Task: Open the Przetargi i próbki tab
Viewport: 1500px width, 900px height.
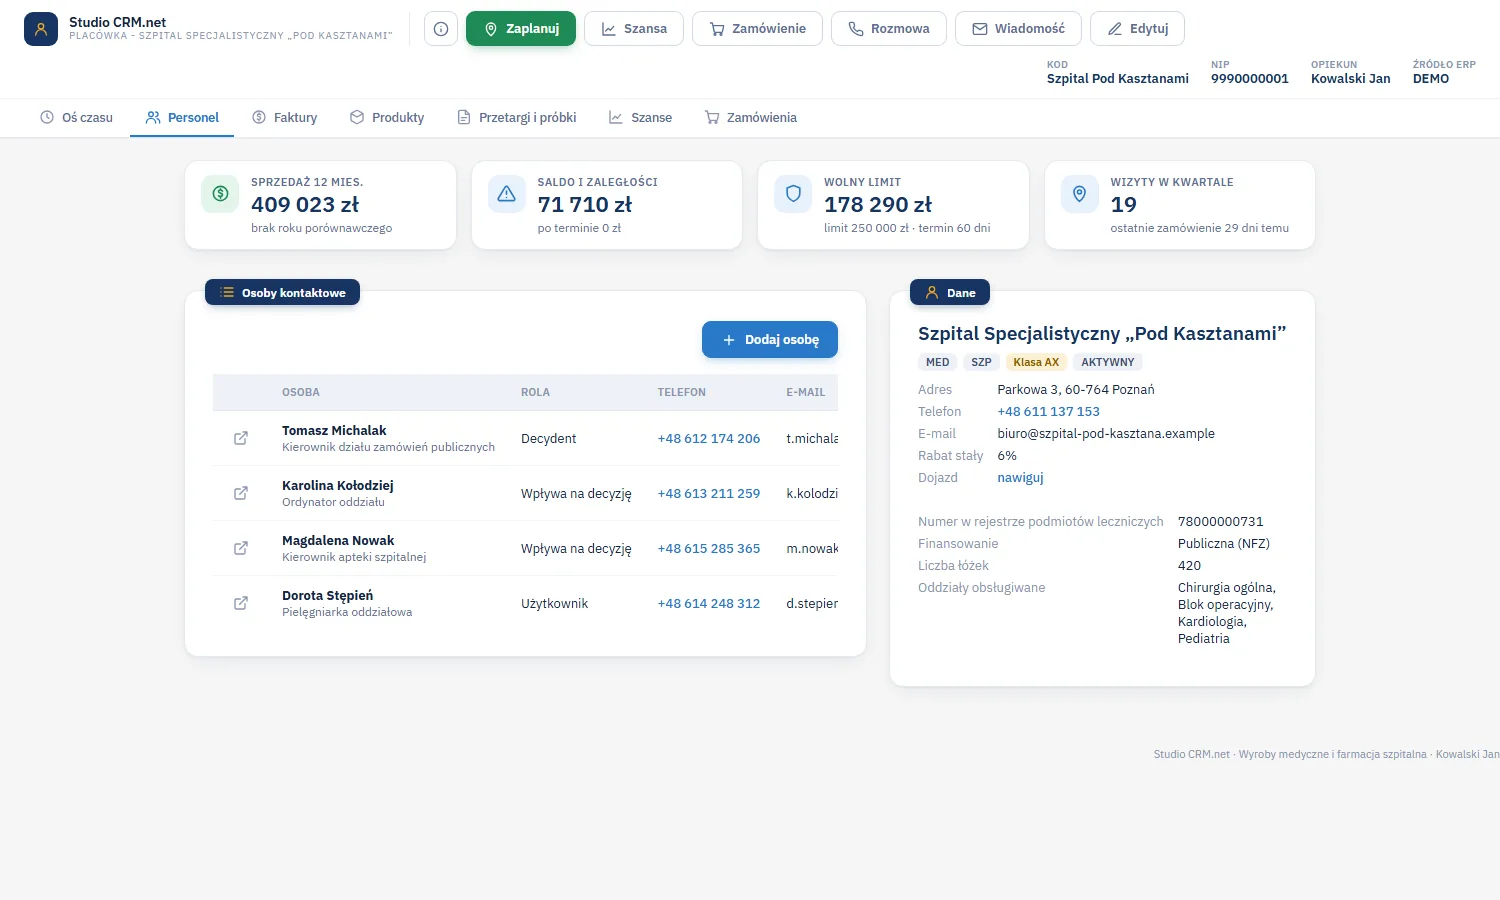Action: pyautogui.click(x=517, y=118)
